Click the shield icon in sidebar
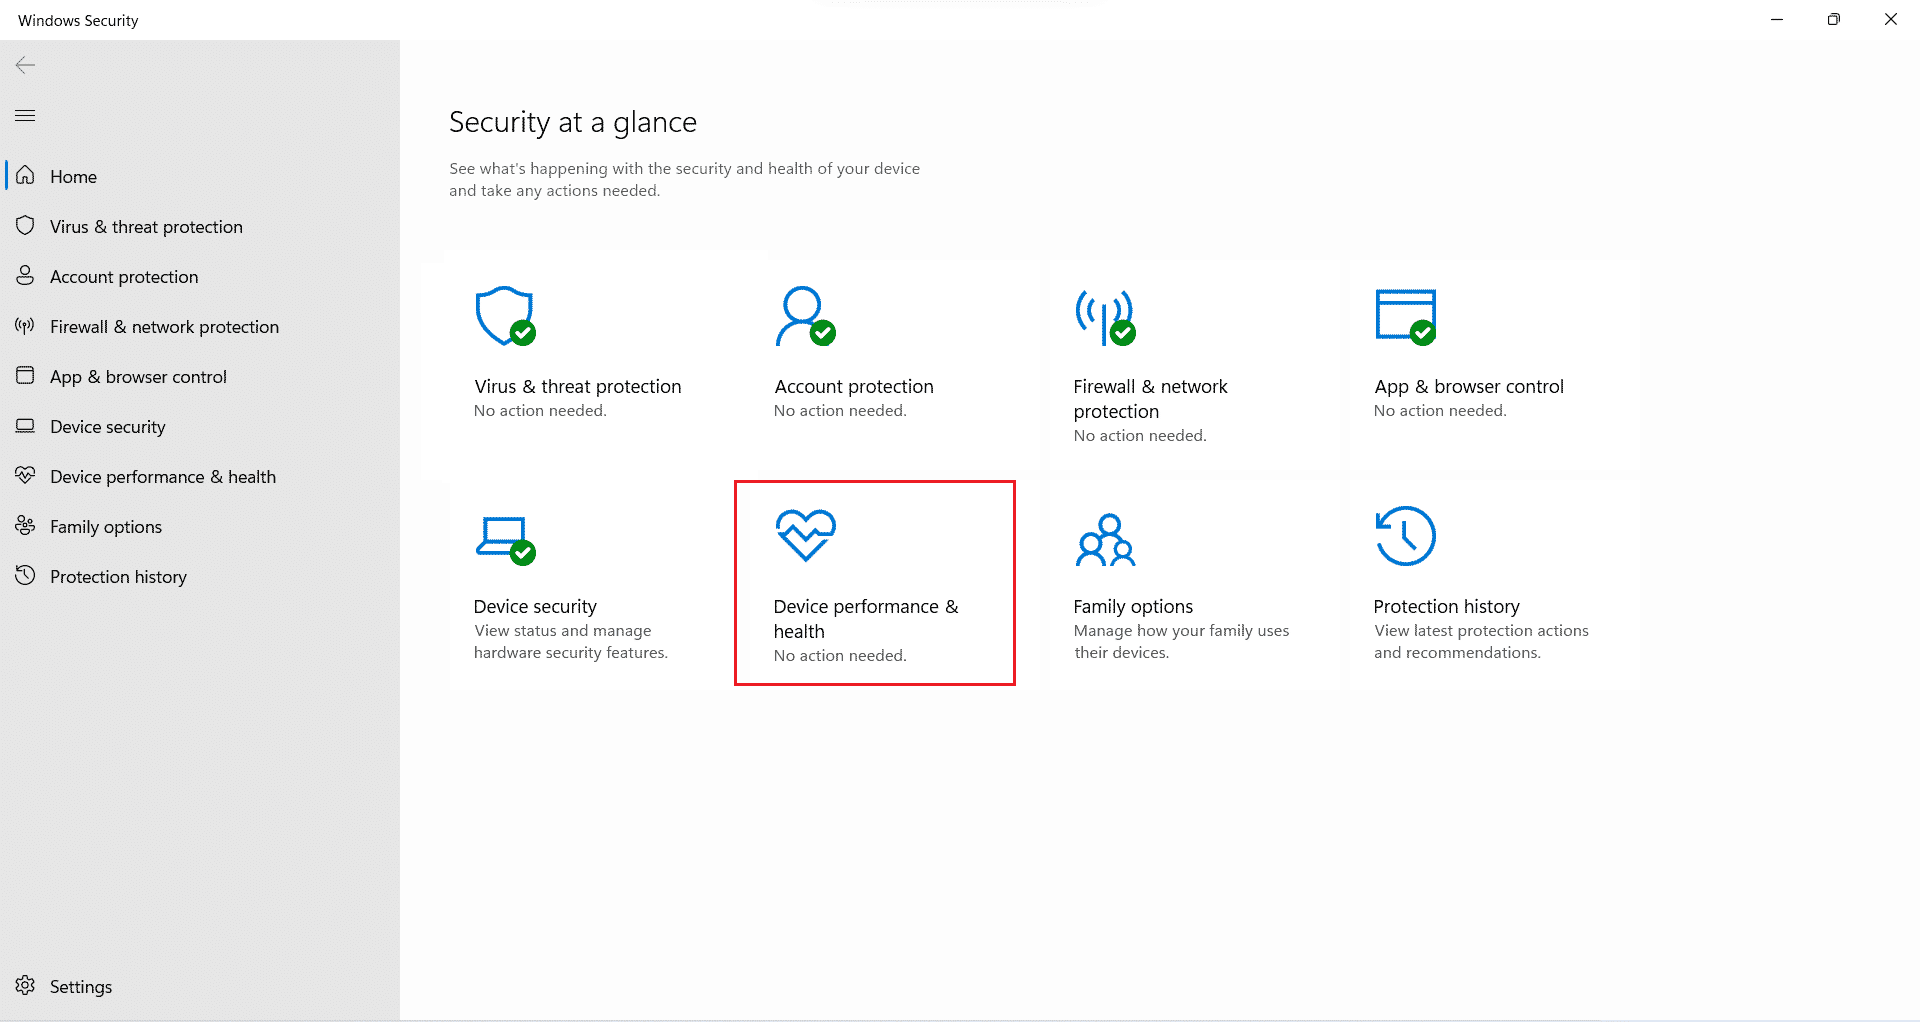Viewport: 1920px width, 1022px height. click(25, 226)
